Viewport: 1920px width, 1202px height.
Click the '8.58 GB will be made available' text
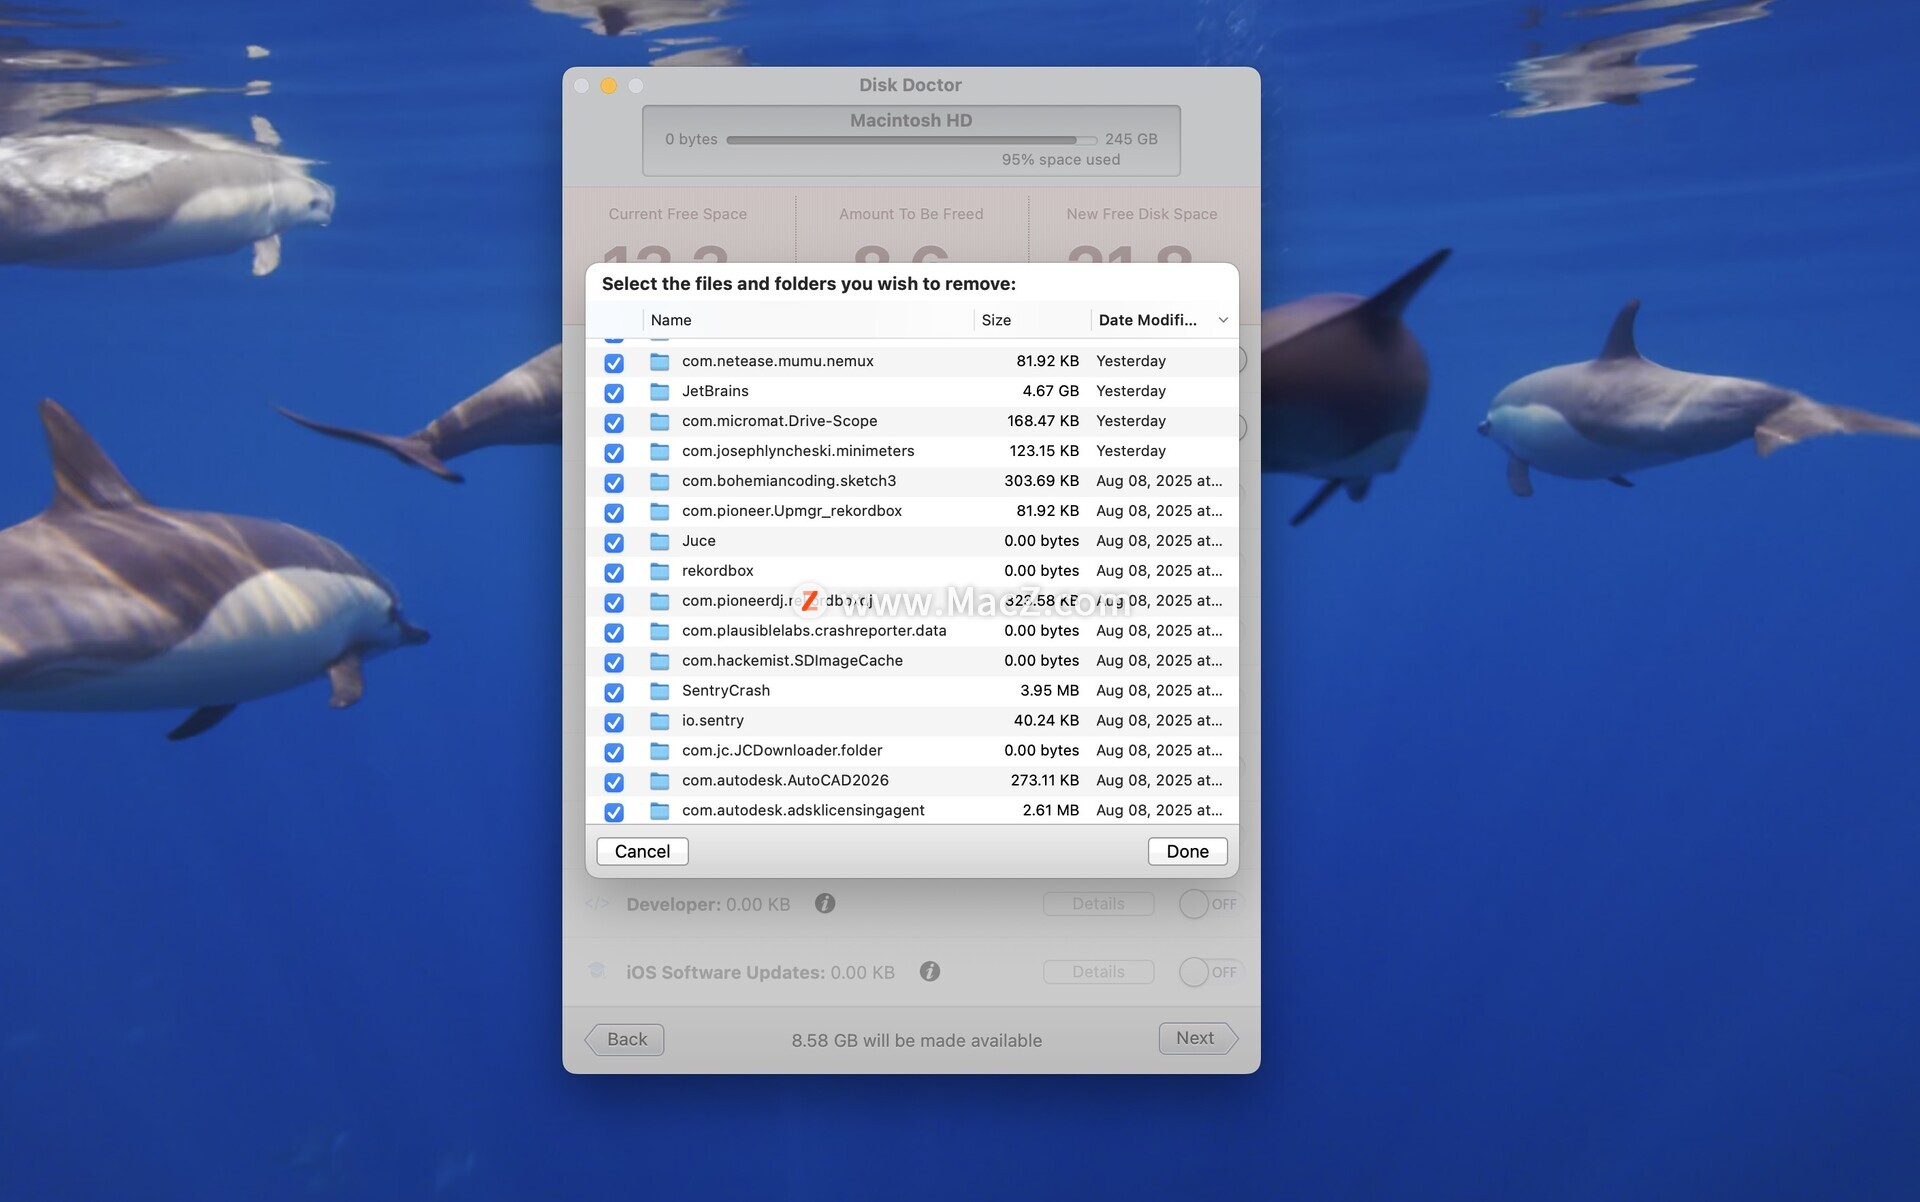(916, 1040)
